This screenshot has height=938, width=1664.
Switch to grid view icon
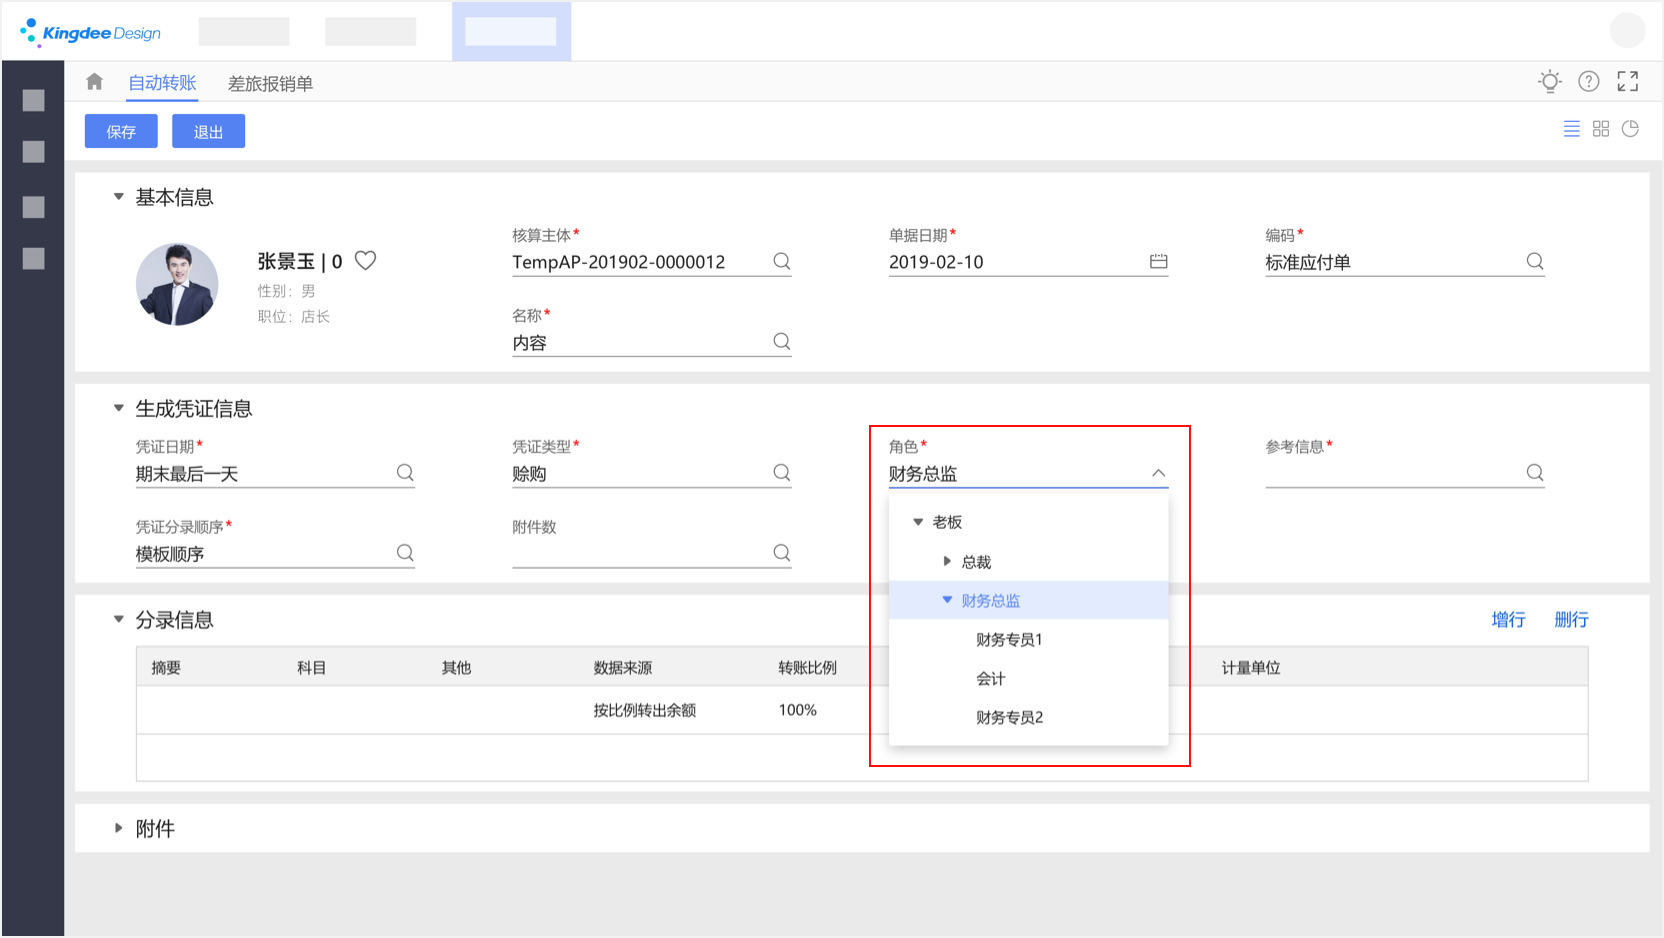[x=1600, y=129]
